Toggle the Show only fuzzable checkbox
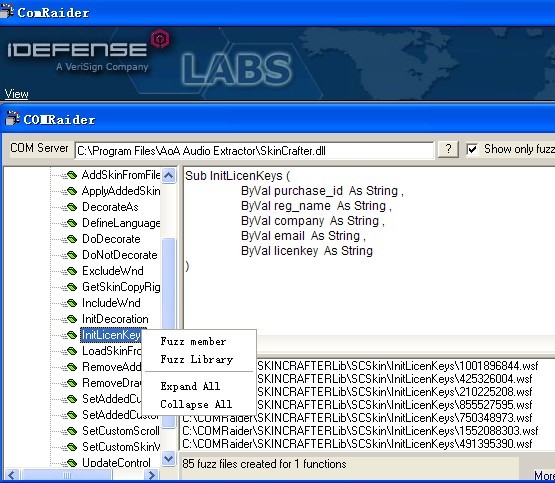Screen dimensions: 555x483 click(472, 149)
